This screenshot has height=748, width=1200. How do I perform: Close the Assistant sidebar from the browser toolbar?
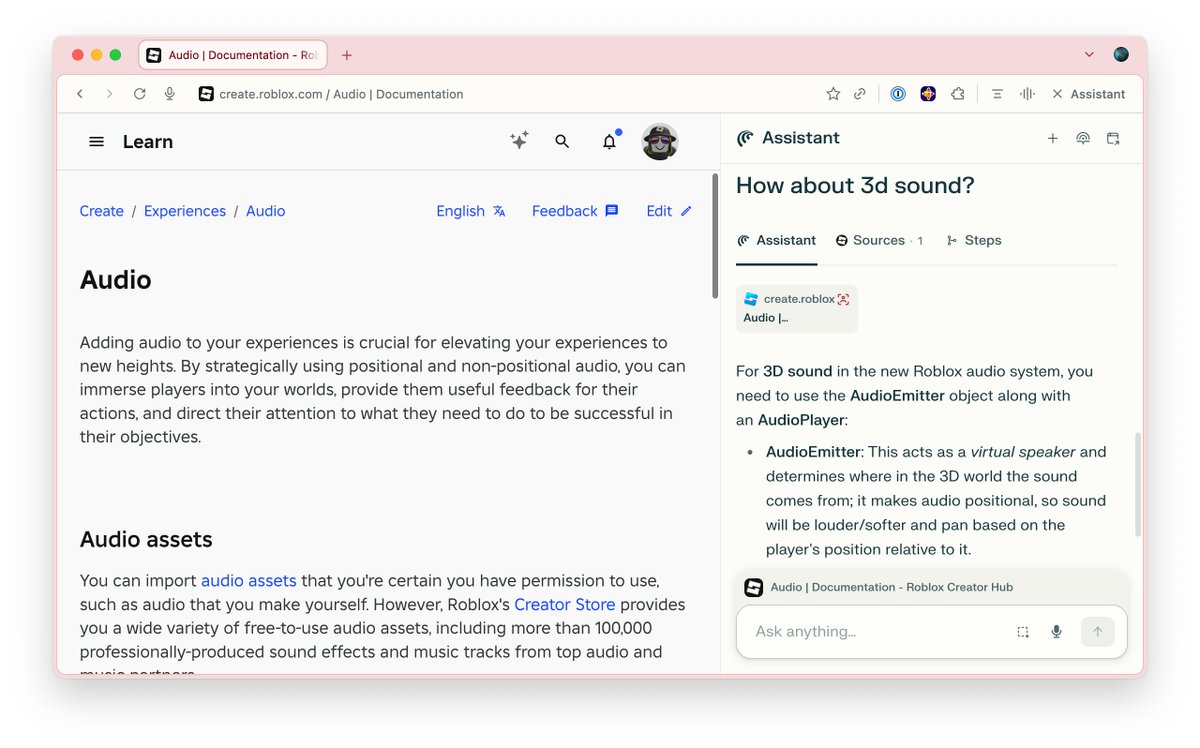1087,94
